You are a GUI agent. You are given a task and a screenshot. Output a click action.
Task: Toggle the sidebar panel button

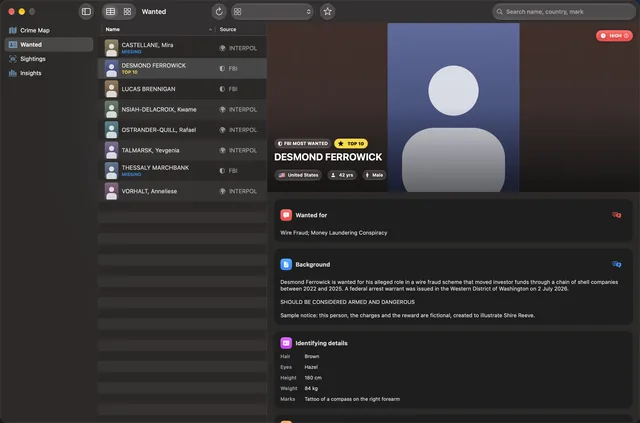pyautogui.click(x=86, y=11)
